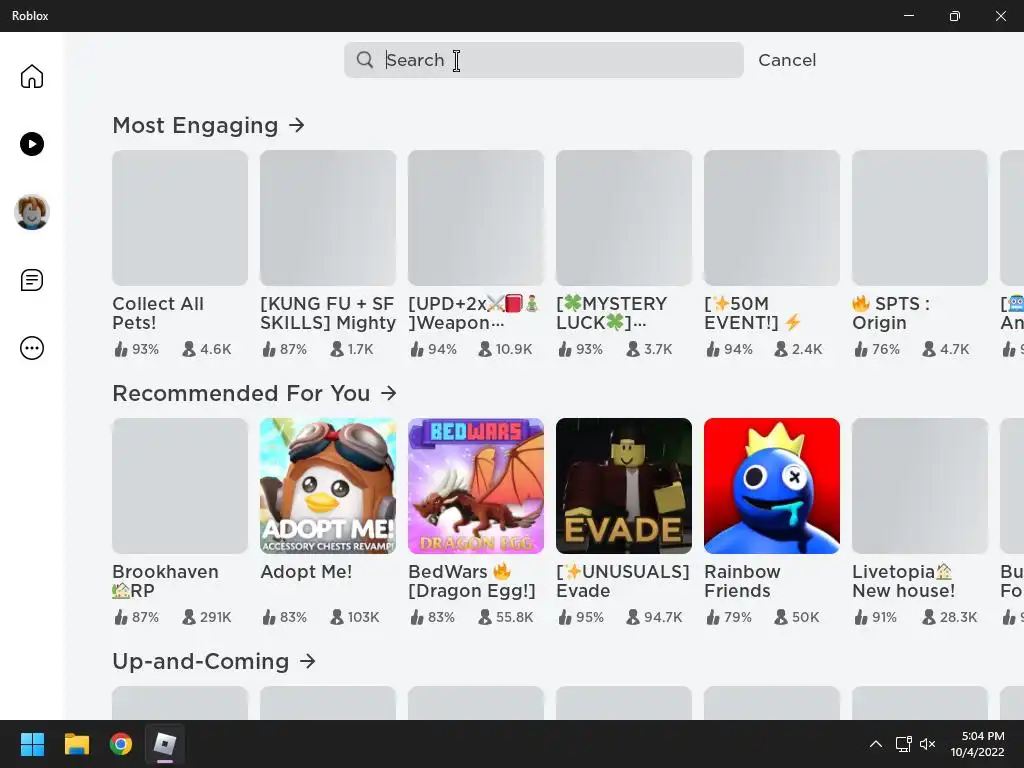1024x768 pixels.
Task: Open the Discover play icon in sidebar
Action: 31,144
